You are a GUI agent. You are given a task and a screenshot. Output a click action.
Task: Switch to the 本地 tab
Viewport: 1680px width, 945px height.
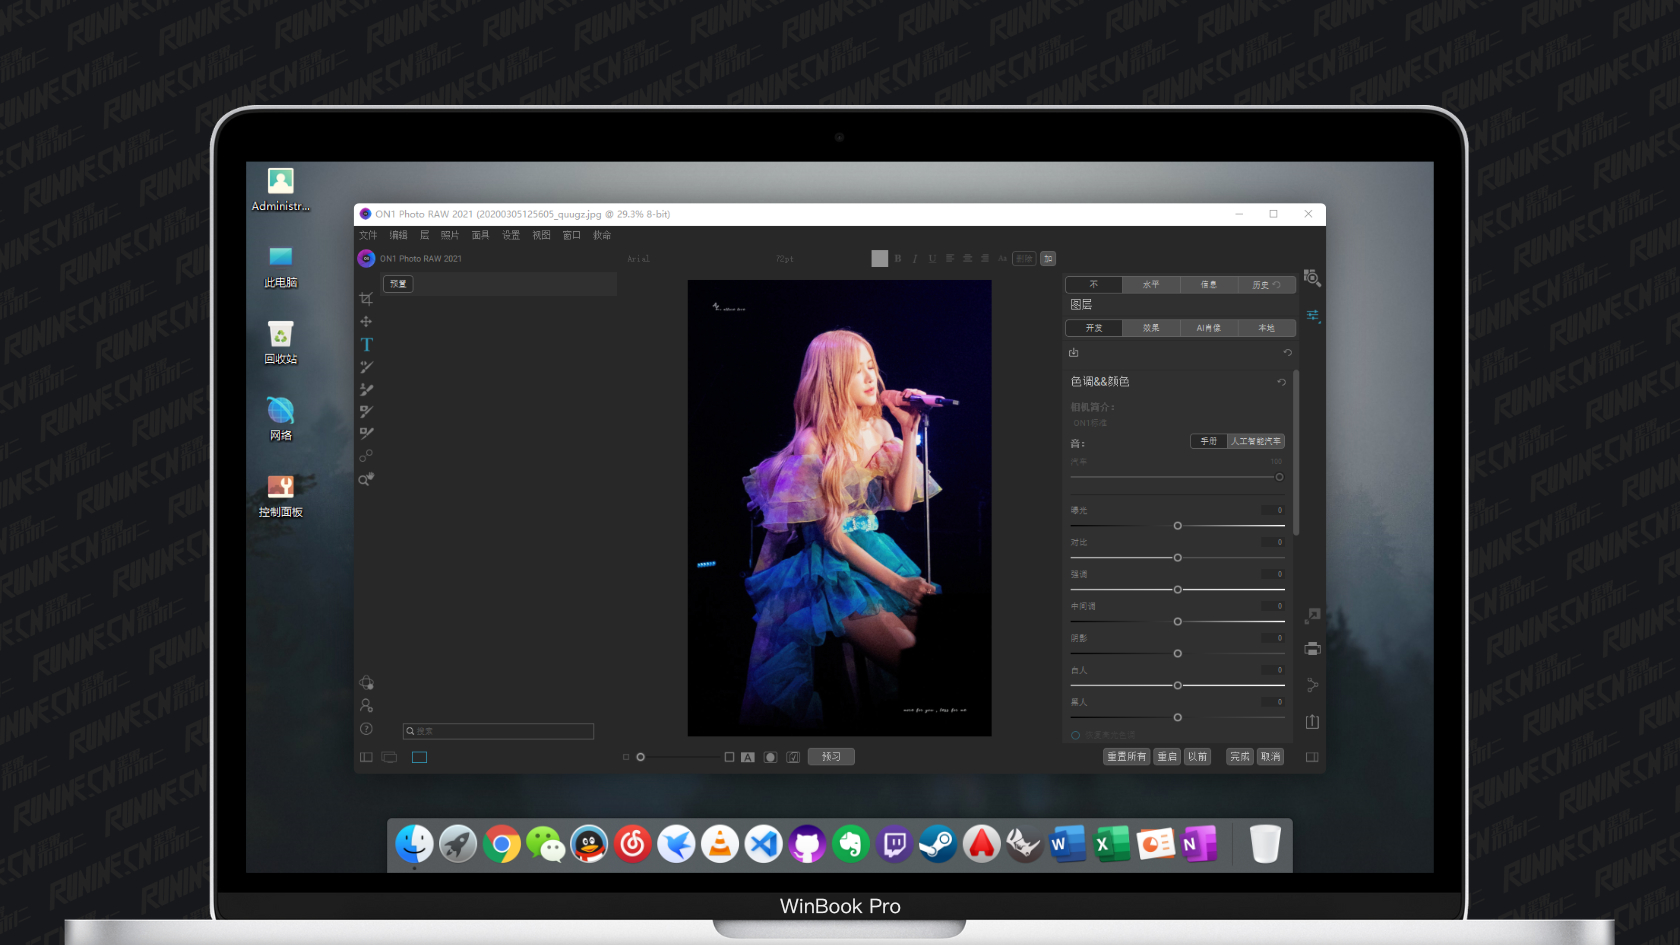[1266, 328]
